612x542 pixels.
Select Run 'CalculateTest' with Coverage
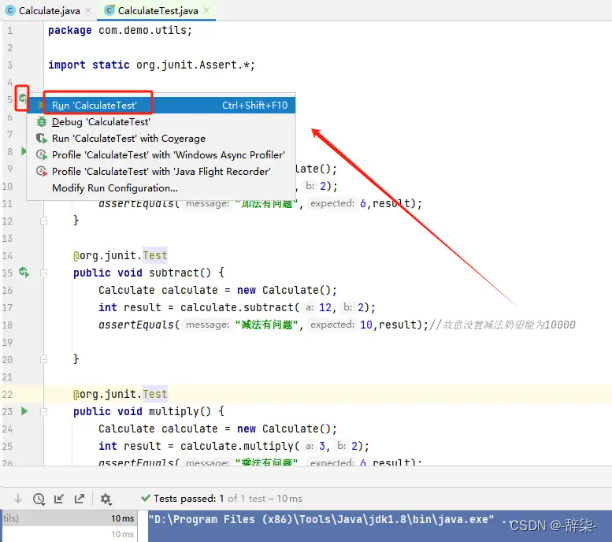pyautogui.click(x=161, y=139)
